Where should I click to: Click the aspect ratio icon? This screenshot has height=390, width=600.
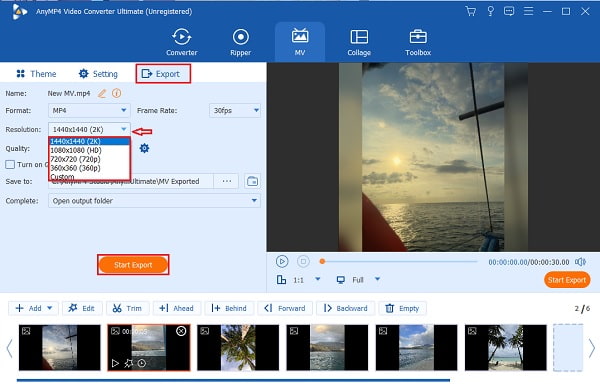click(x=281, y=280)
